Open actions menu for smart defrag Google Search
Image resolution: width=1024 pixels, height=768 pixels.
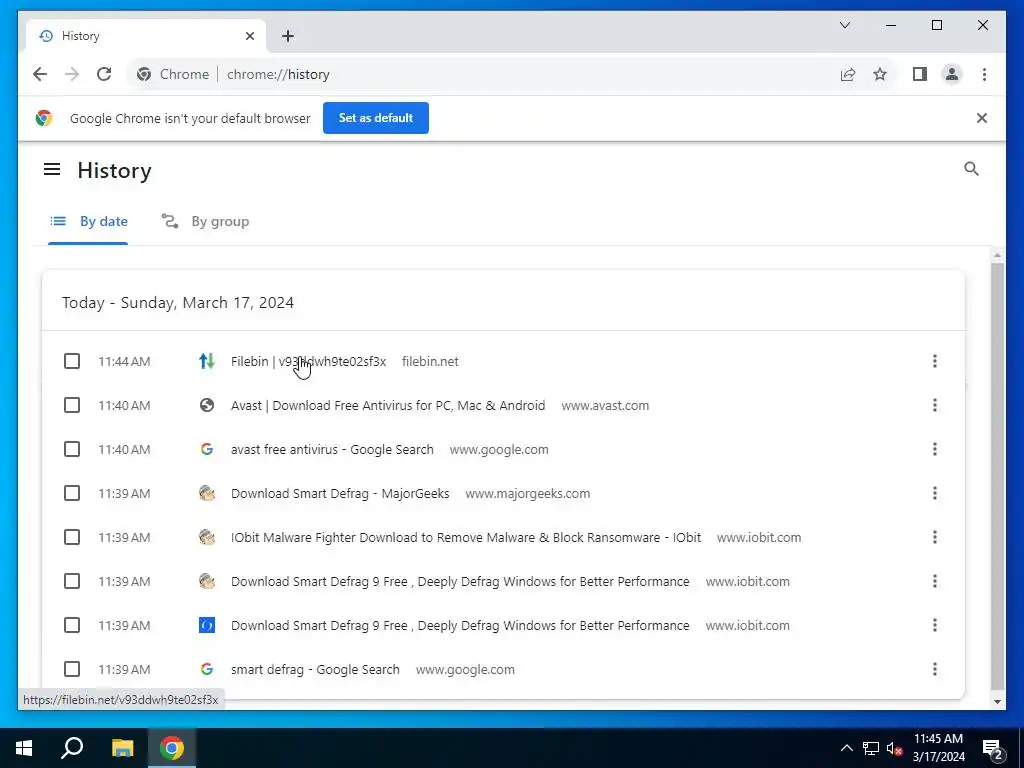935,669
